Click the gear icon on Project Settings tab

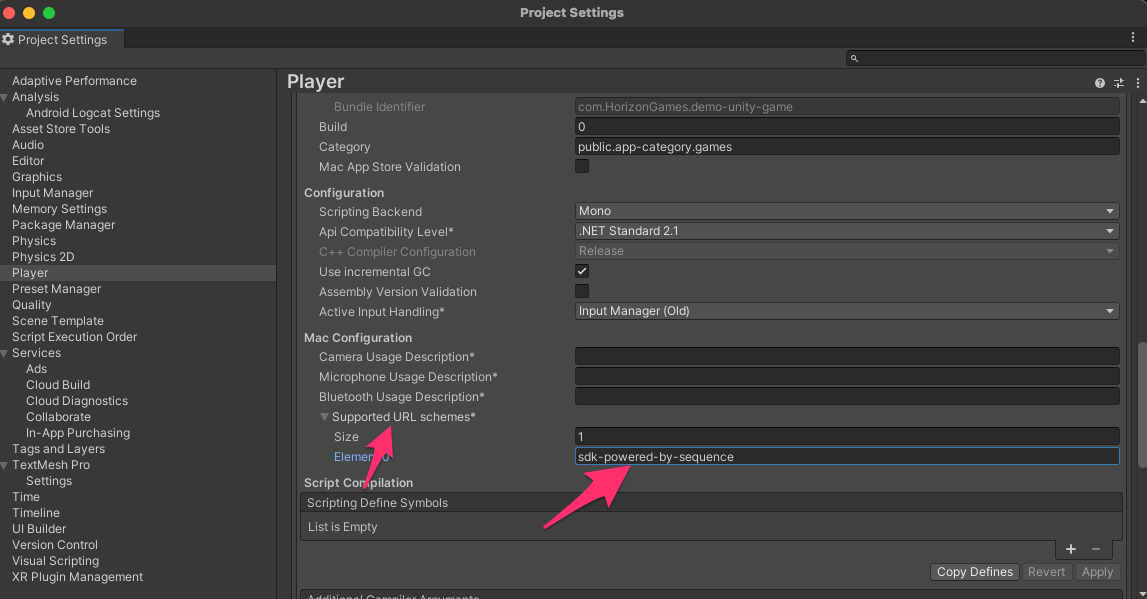[8, 40]
